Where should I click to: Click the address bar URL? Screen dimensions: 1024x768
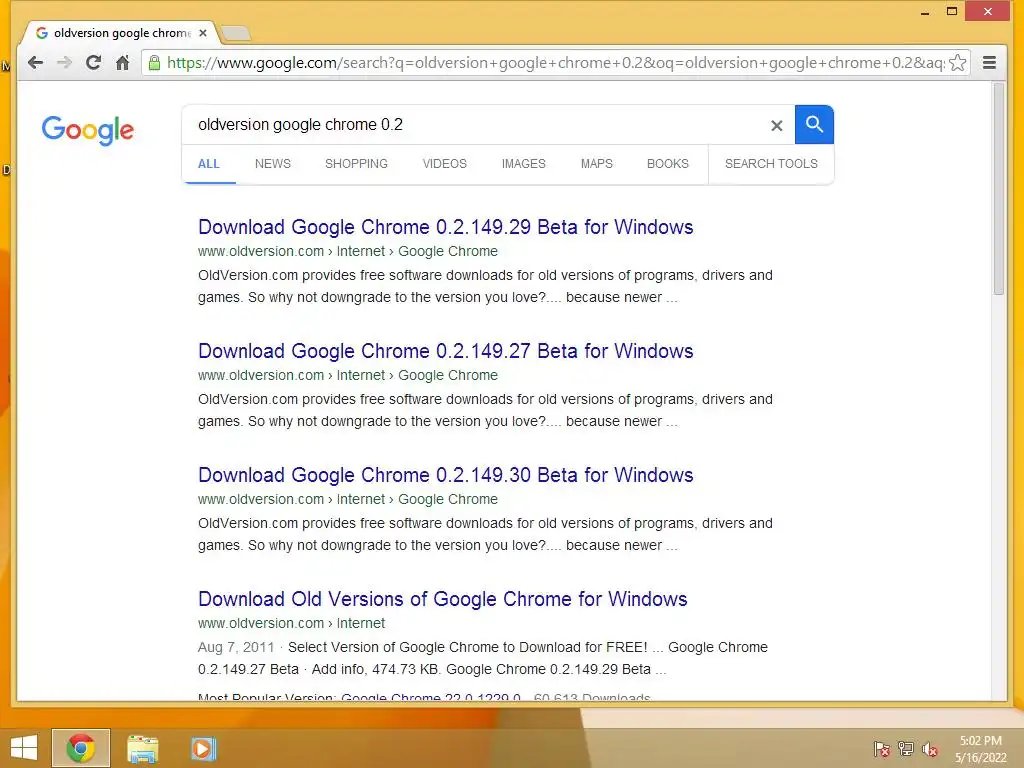(x=555, y=63)
